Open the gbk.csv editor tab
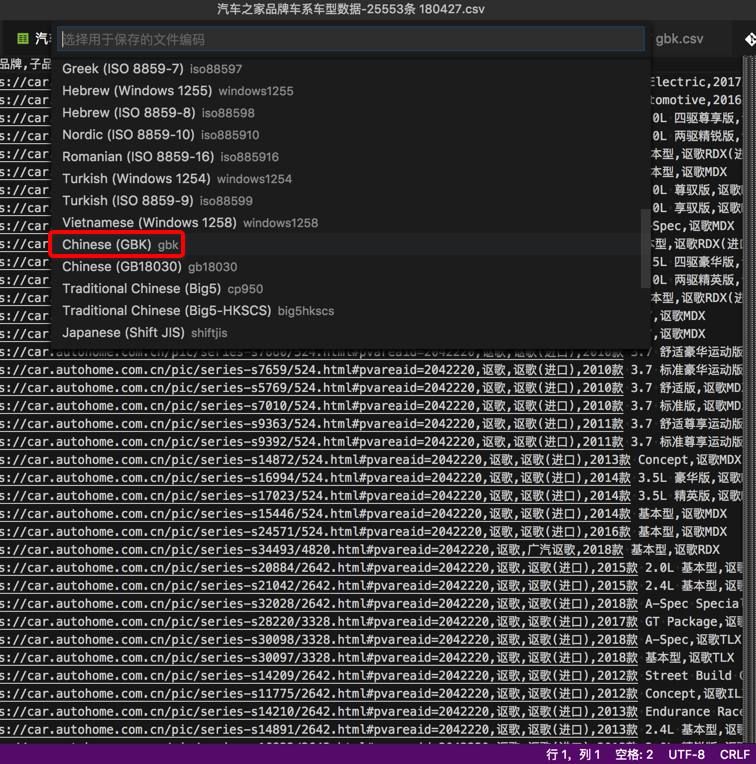The width and height of the screenshot is (756, 764). pos(679,39)
